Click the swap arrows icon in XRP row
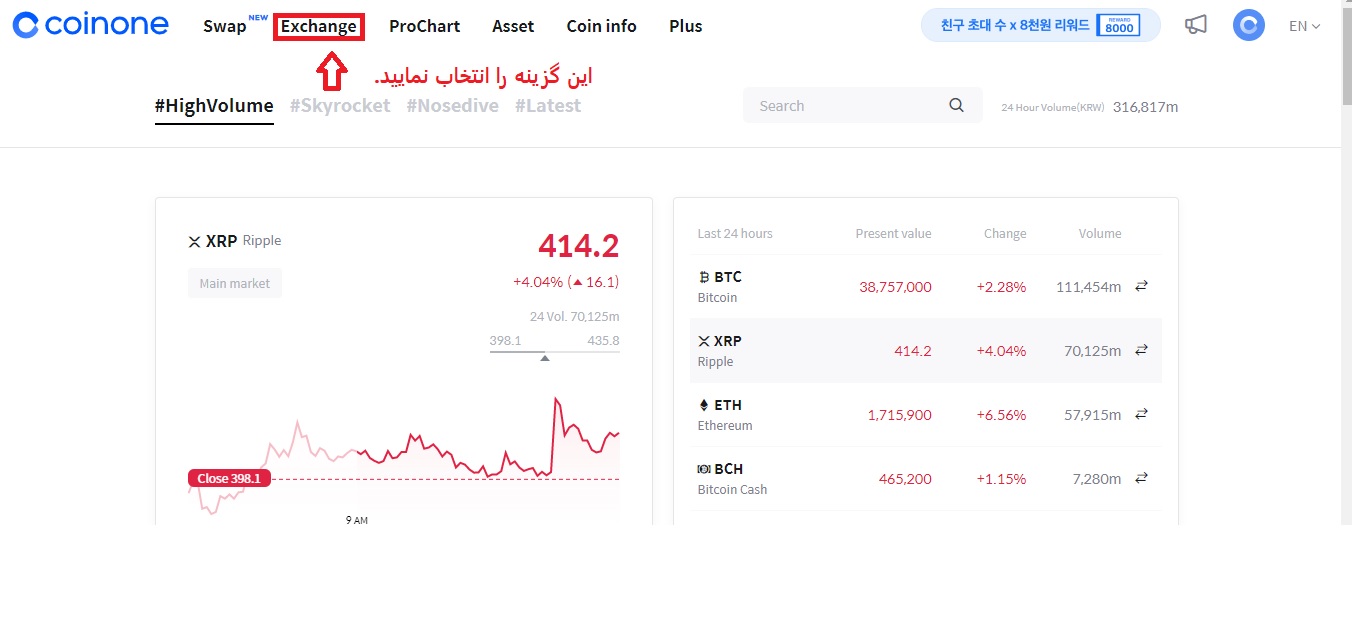Image resolution: width=1352 pixels, height=623 pixels. pyautogui.click(x=1141, y=350)
